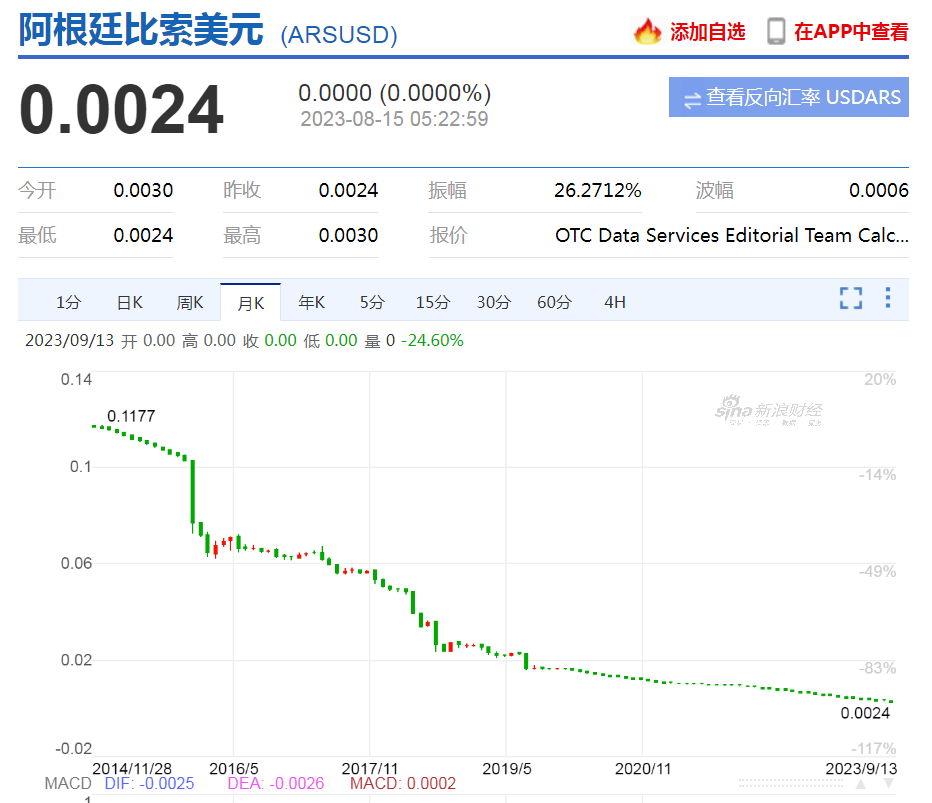Switch chart to 年K tab
The width and height of the screenshot is (932, 803).
311,302
